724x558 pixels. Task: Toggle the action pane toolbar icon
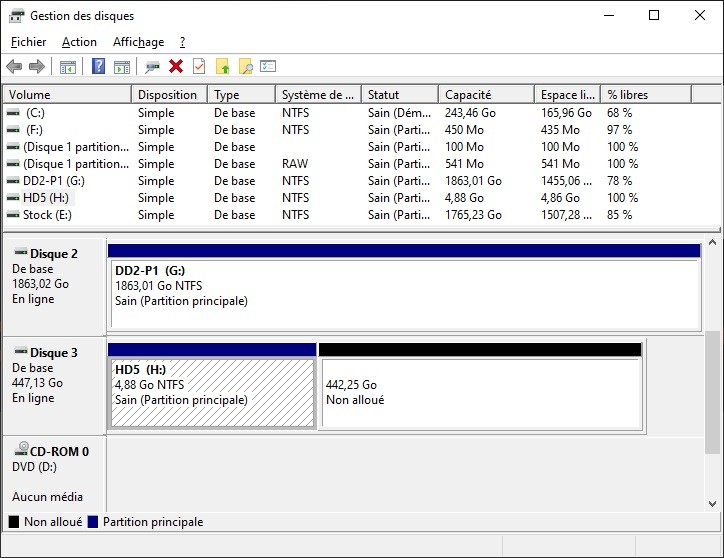[x=121, y=67]
